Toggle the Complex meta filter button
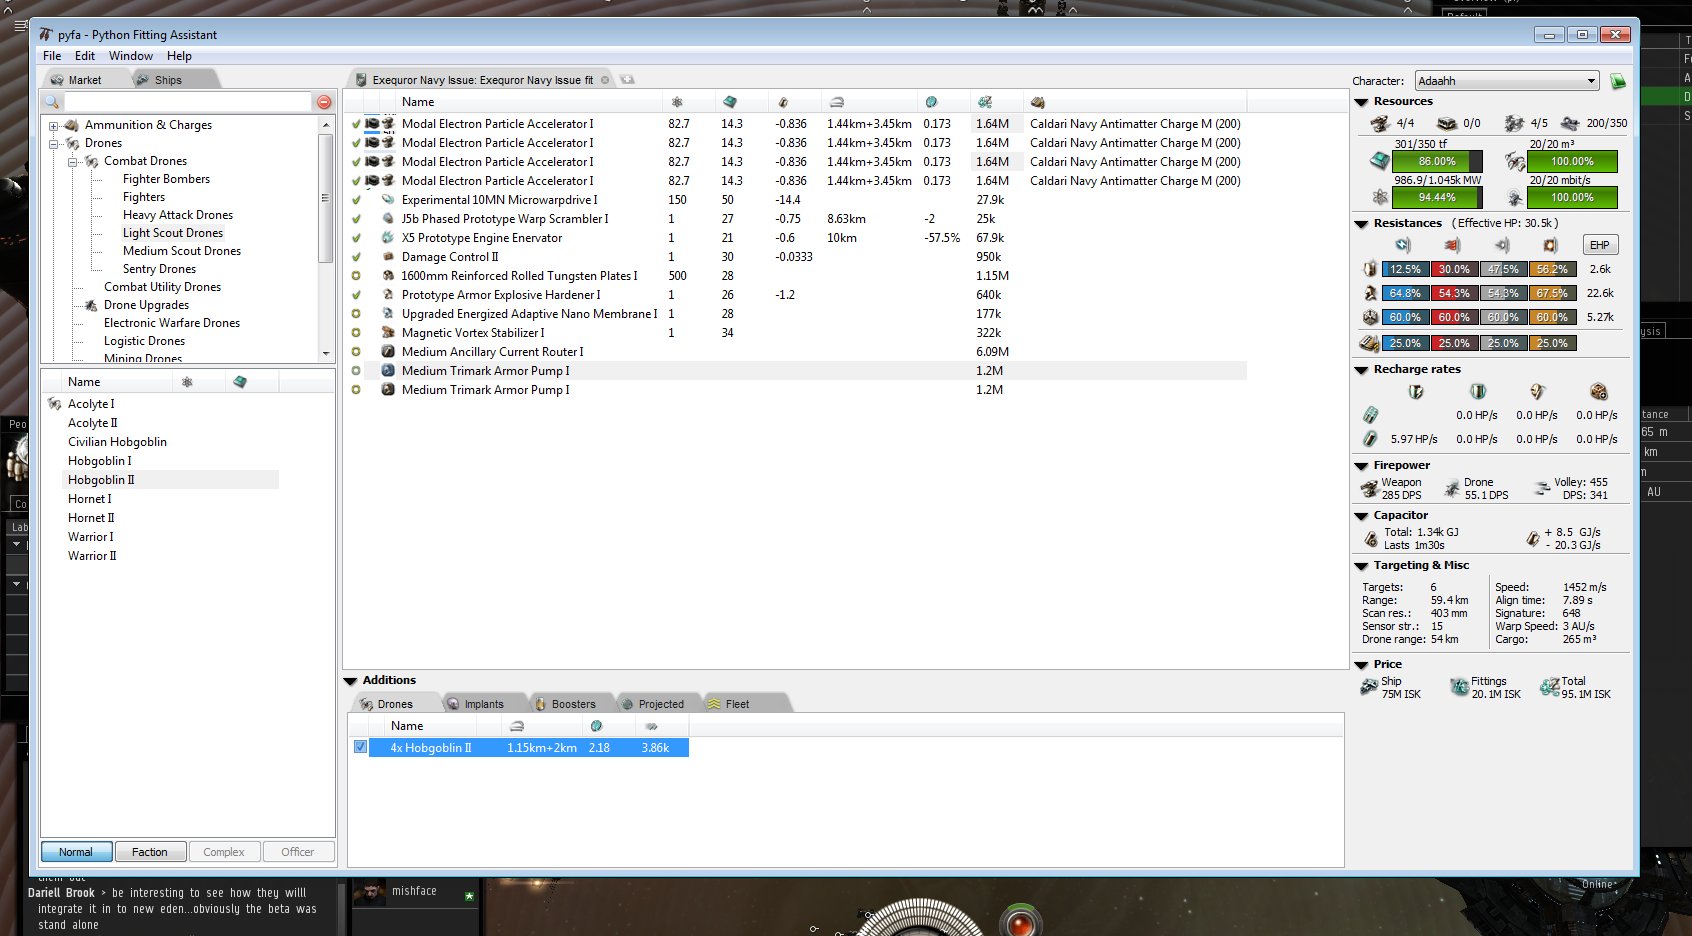1692x936 pixels. [224, 852]
